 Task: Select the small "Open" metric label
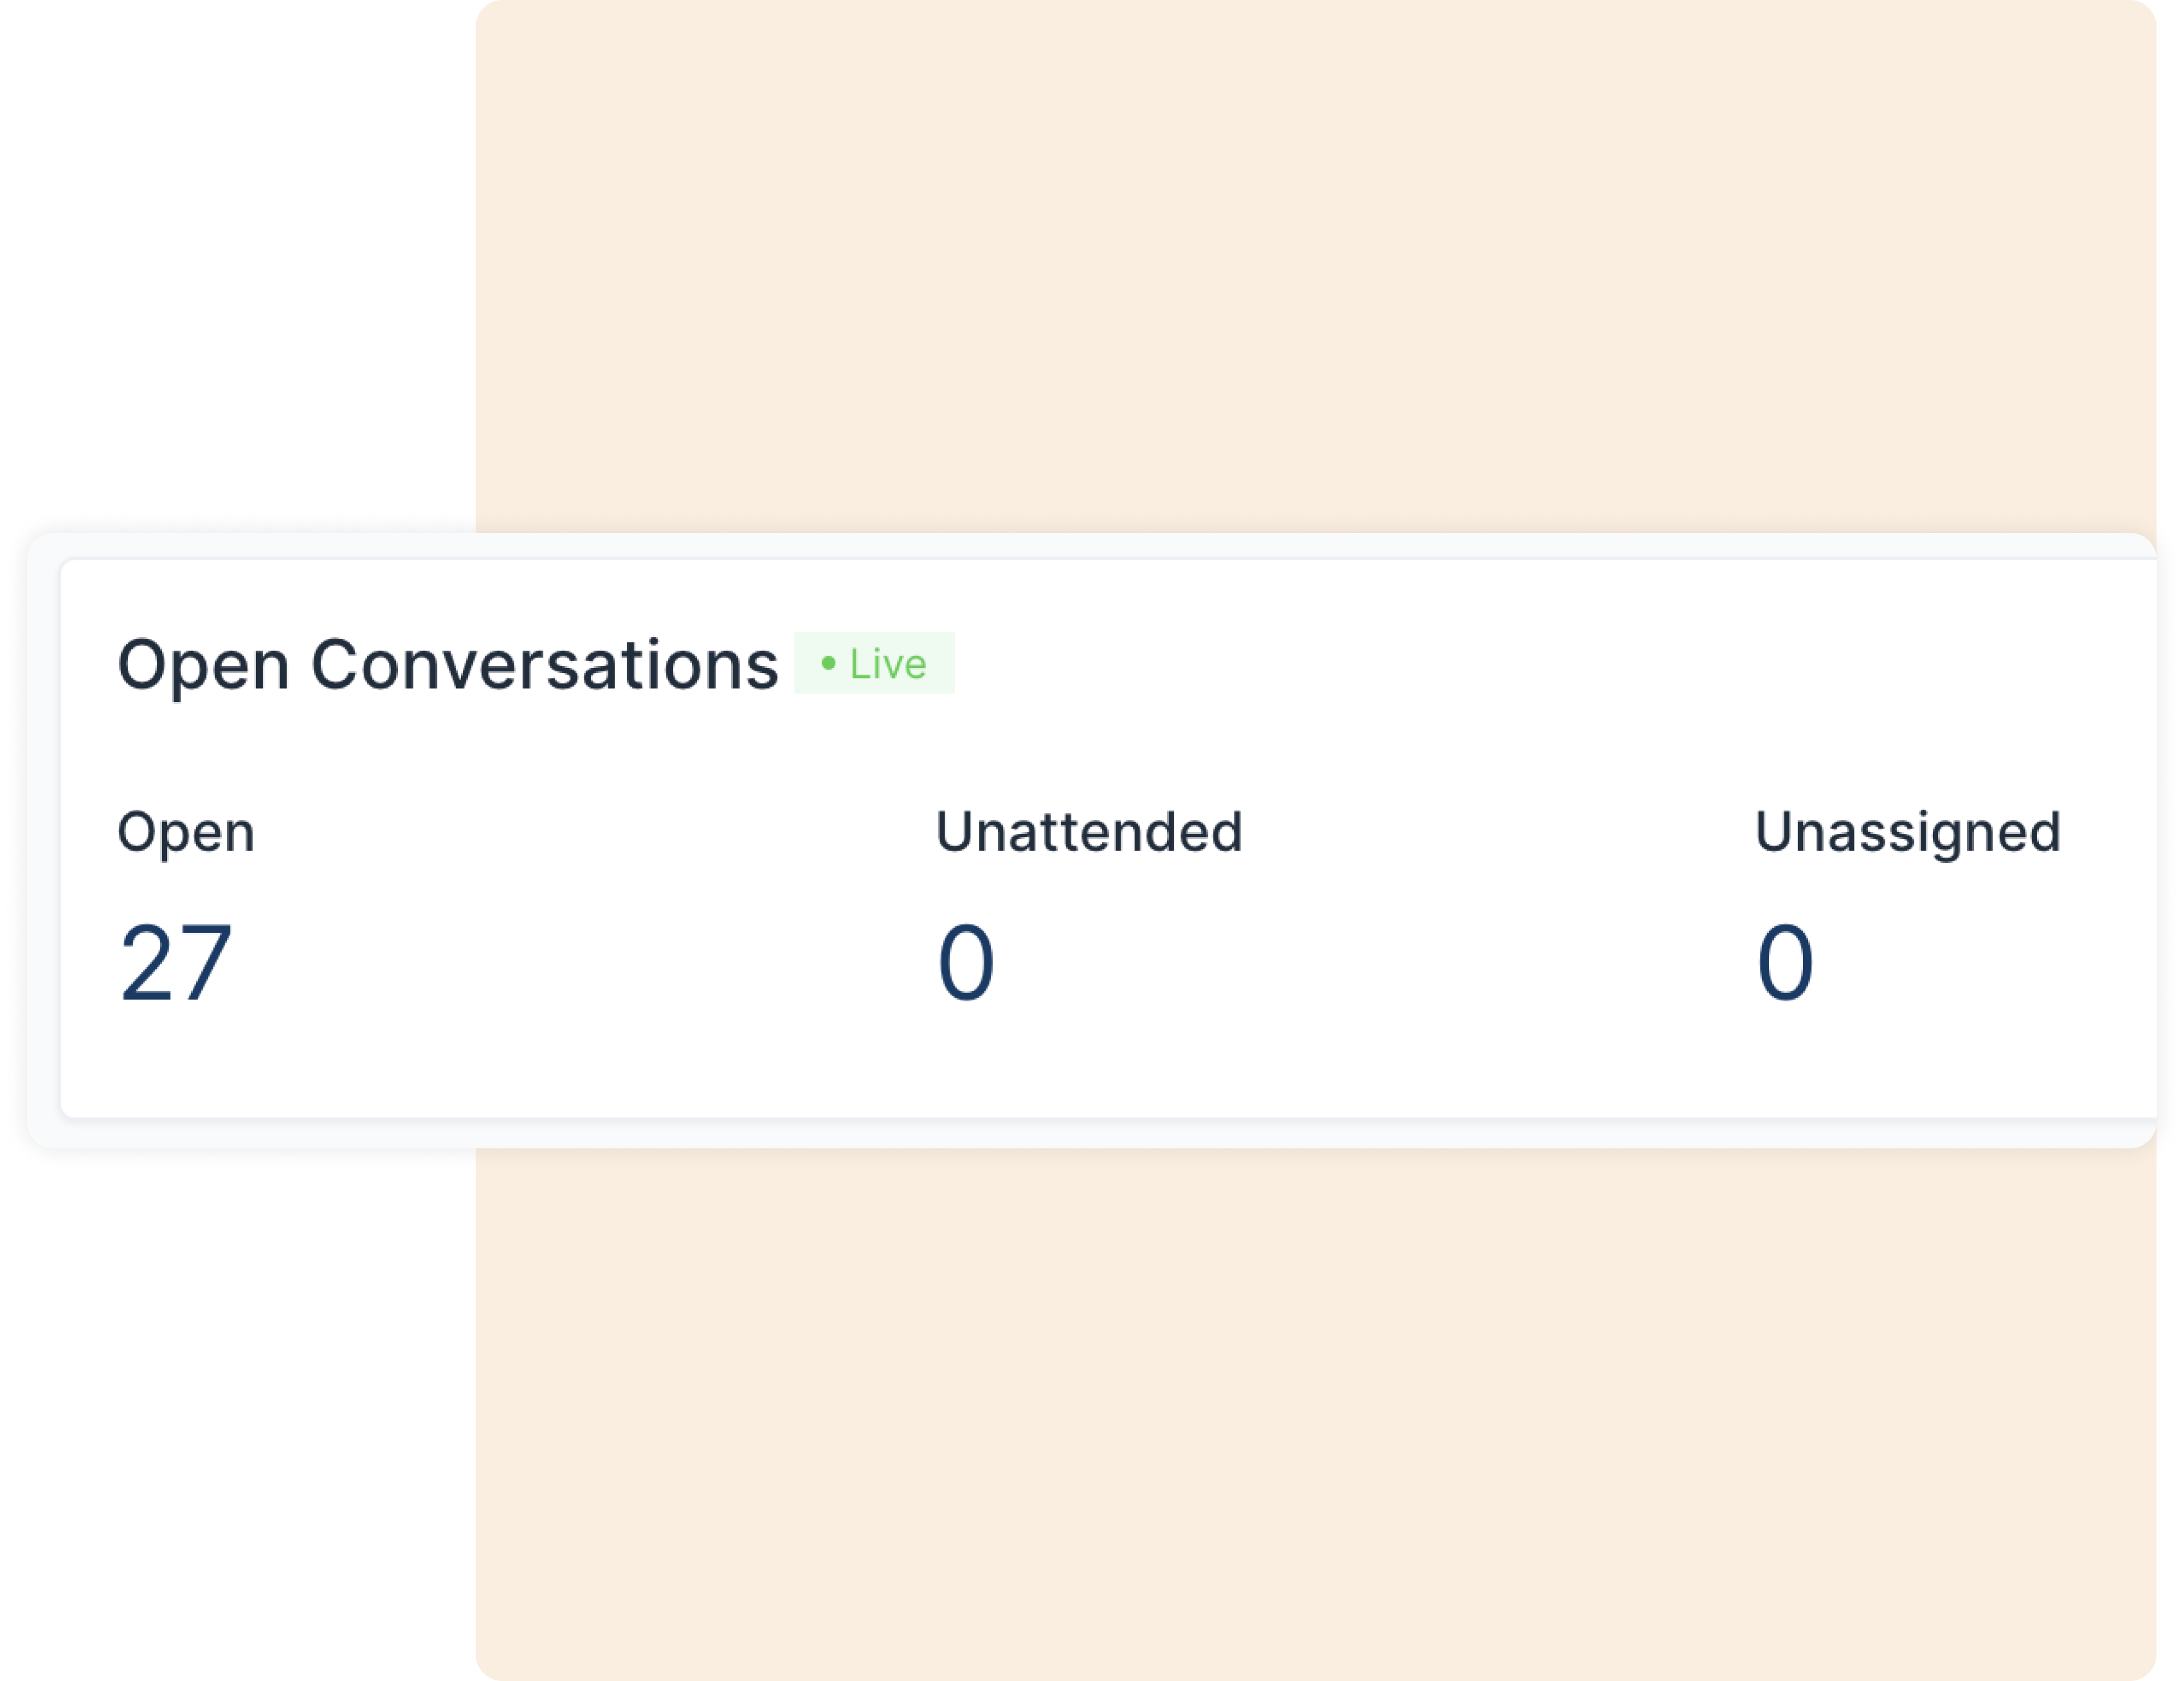pos(186,833)
